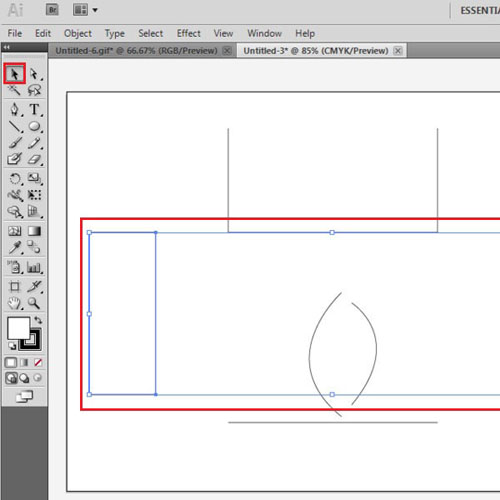Click the white Fill color swatch
Viewport: 500px width, 500px height.
tap(18, 328)
